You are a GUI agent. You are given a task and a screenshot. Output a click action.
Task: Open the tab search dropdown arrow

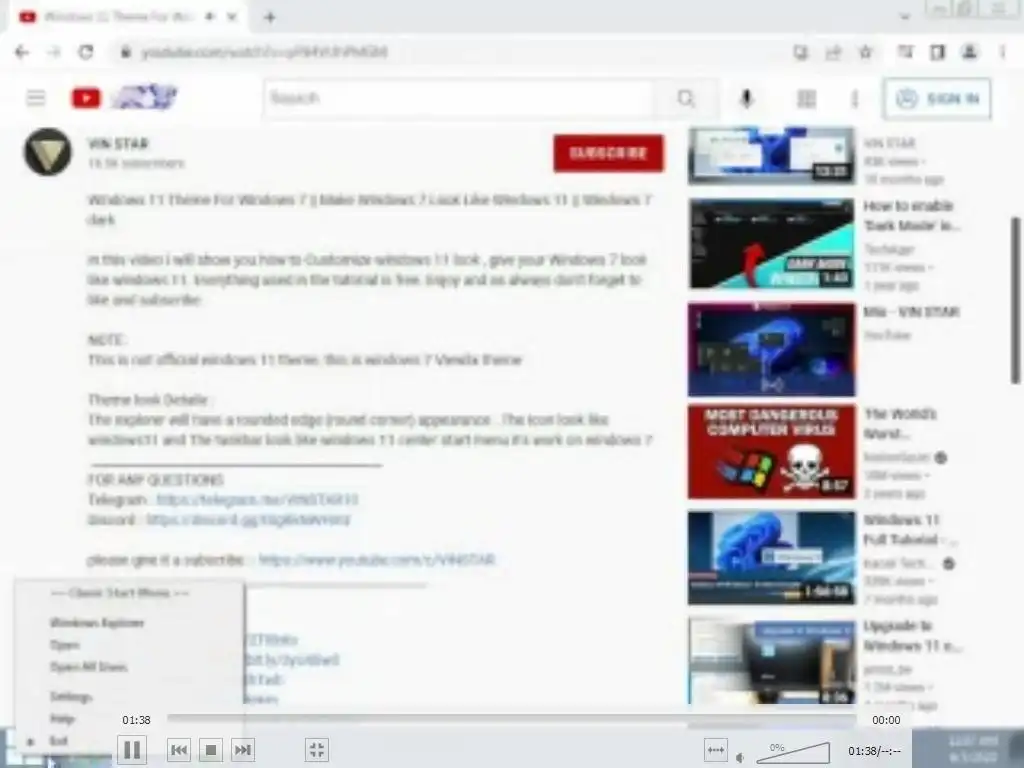(x=905, y=18)
